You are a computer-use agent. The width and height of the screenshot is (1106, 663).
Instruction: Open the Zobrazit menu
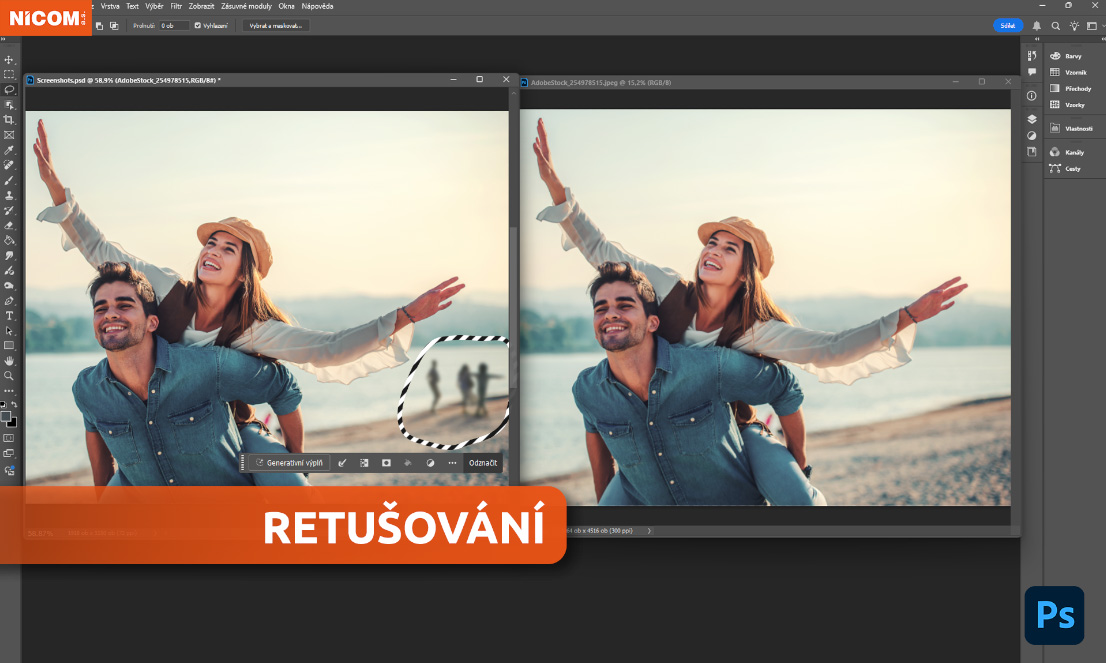[x=202, y=6]
